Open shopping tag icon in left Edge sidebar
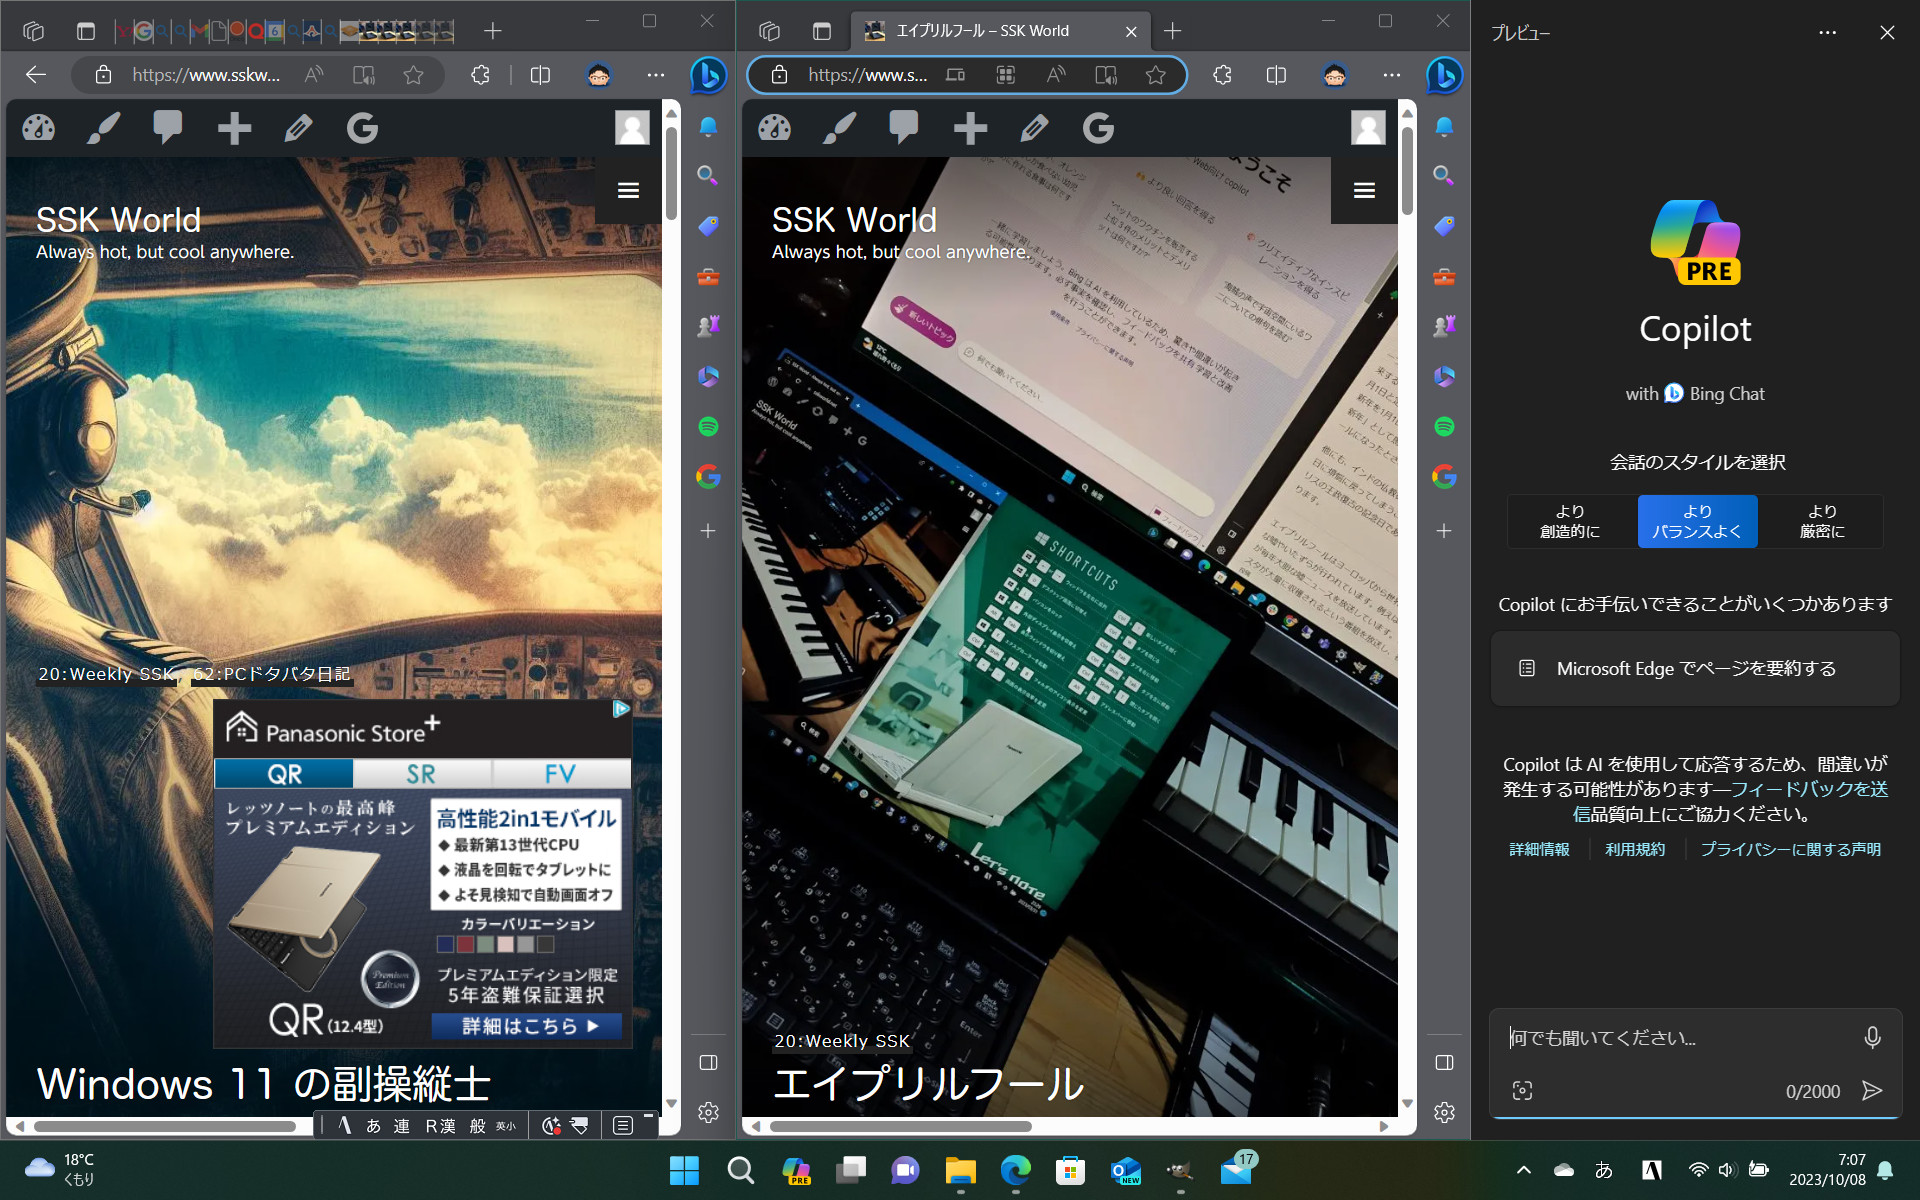This screenshot has width=1920, height=1200. point(708,226)
